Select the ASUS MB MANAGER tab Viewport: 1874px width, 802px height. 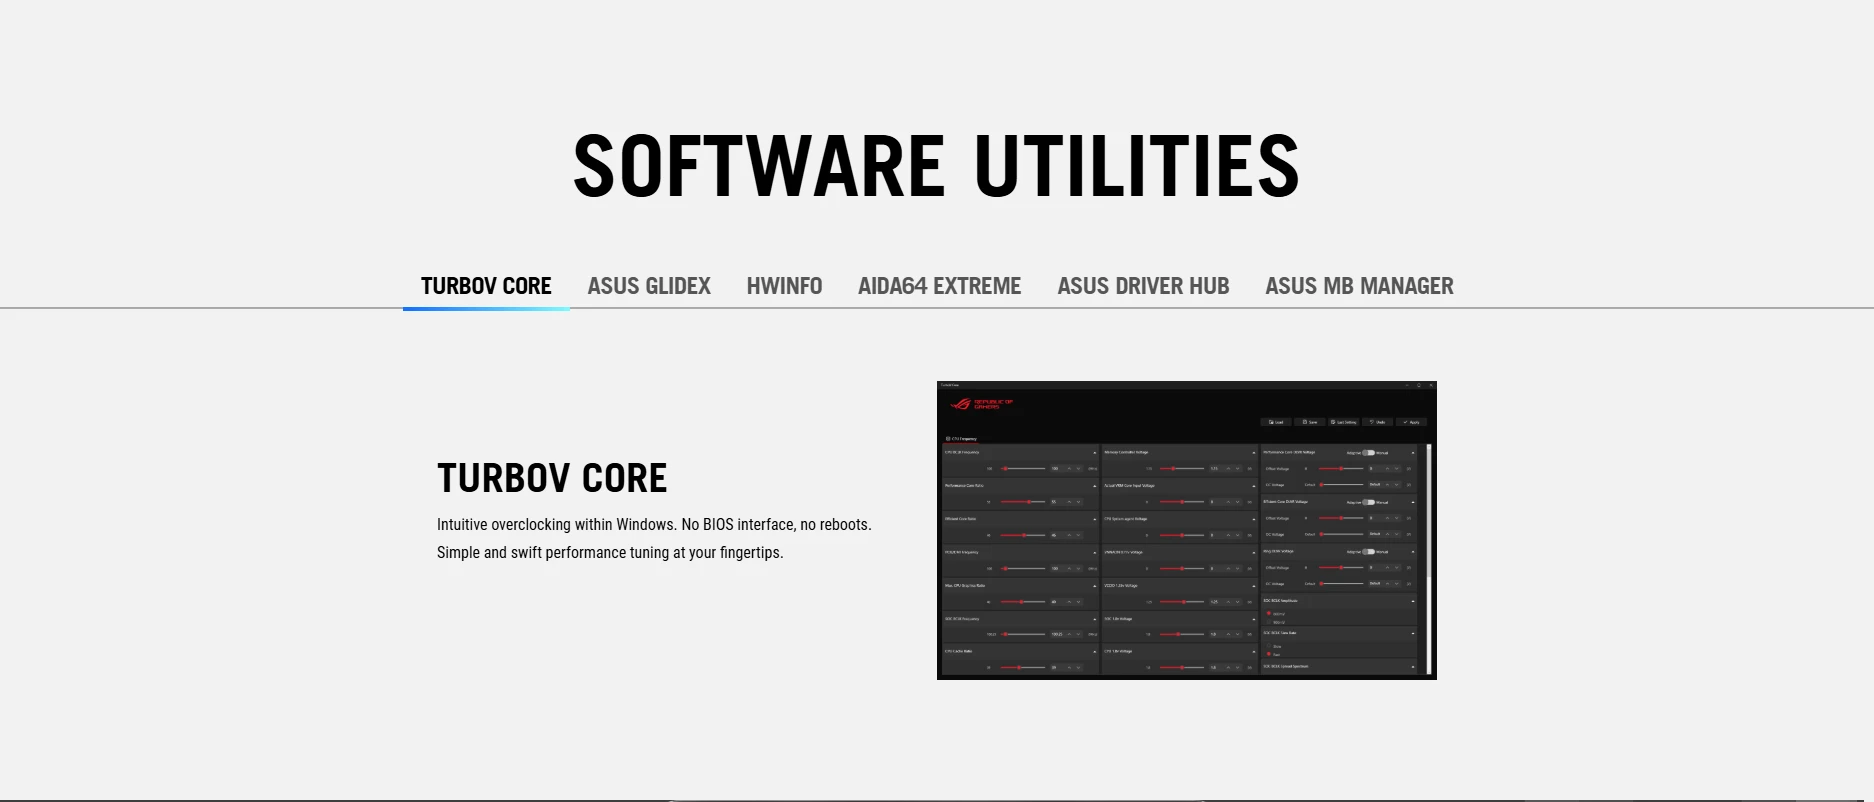(x=1359, y=286)
